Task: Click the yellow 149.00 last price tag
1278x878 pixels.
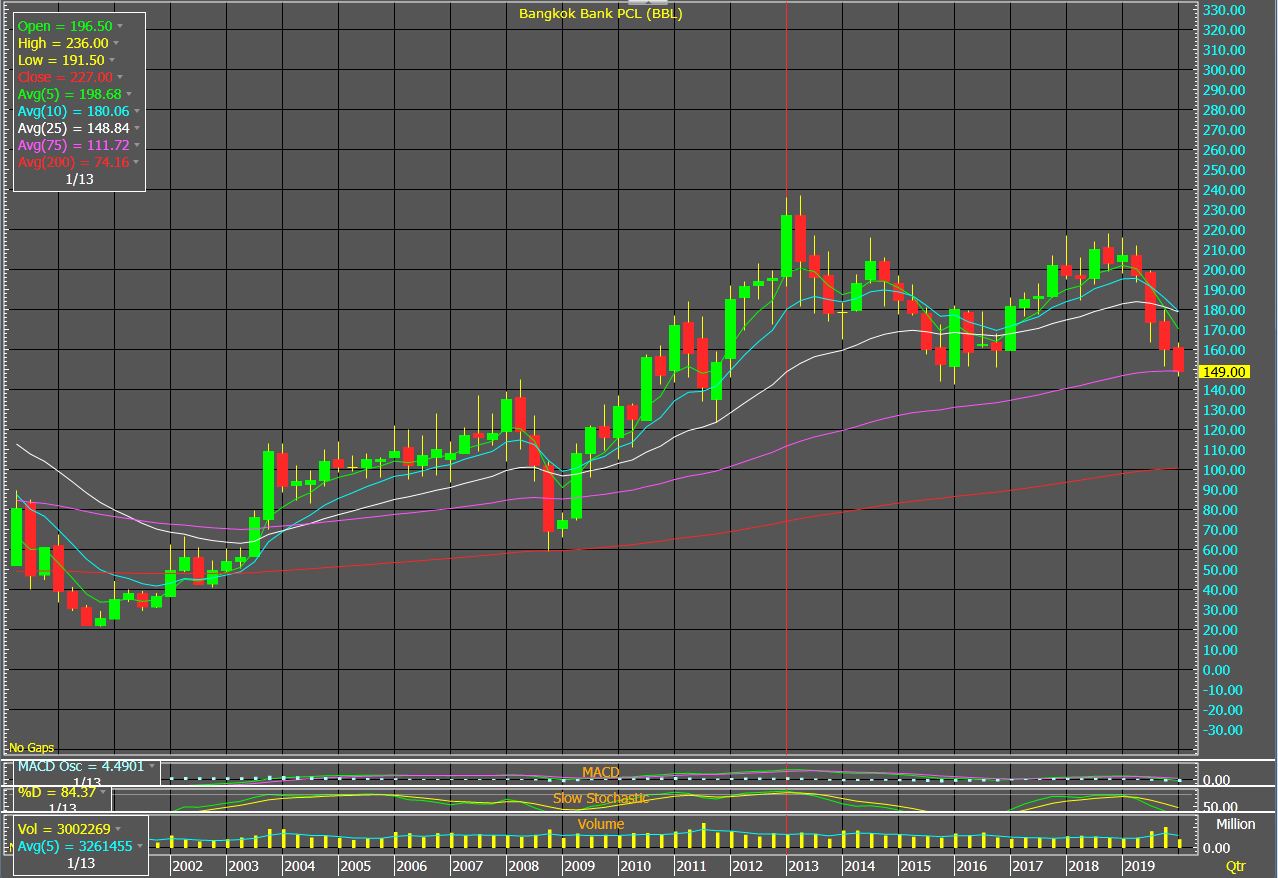Action: point(1225,372)
